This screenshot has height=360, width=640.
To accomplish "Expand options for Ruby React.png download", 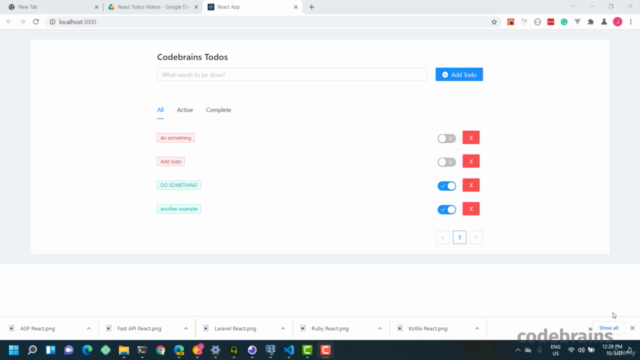I will (380, 329).
